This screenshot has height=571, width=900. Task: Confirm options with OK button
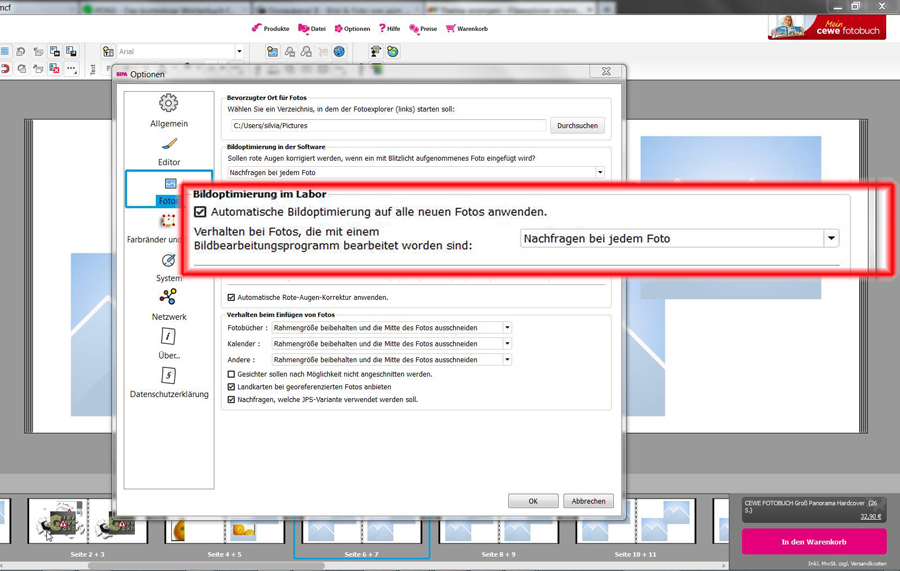click(x=533, y=501)
